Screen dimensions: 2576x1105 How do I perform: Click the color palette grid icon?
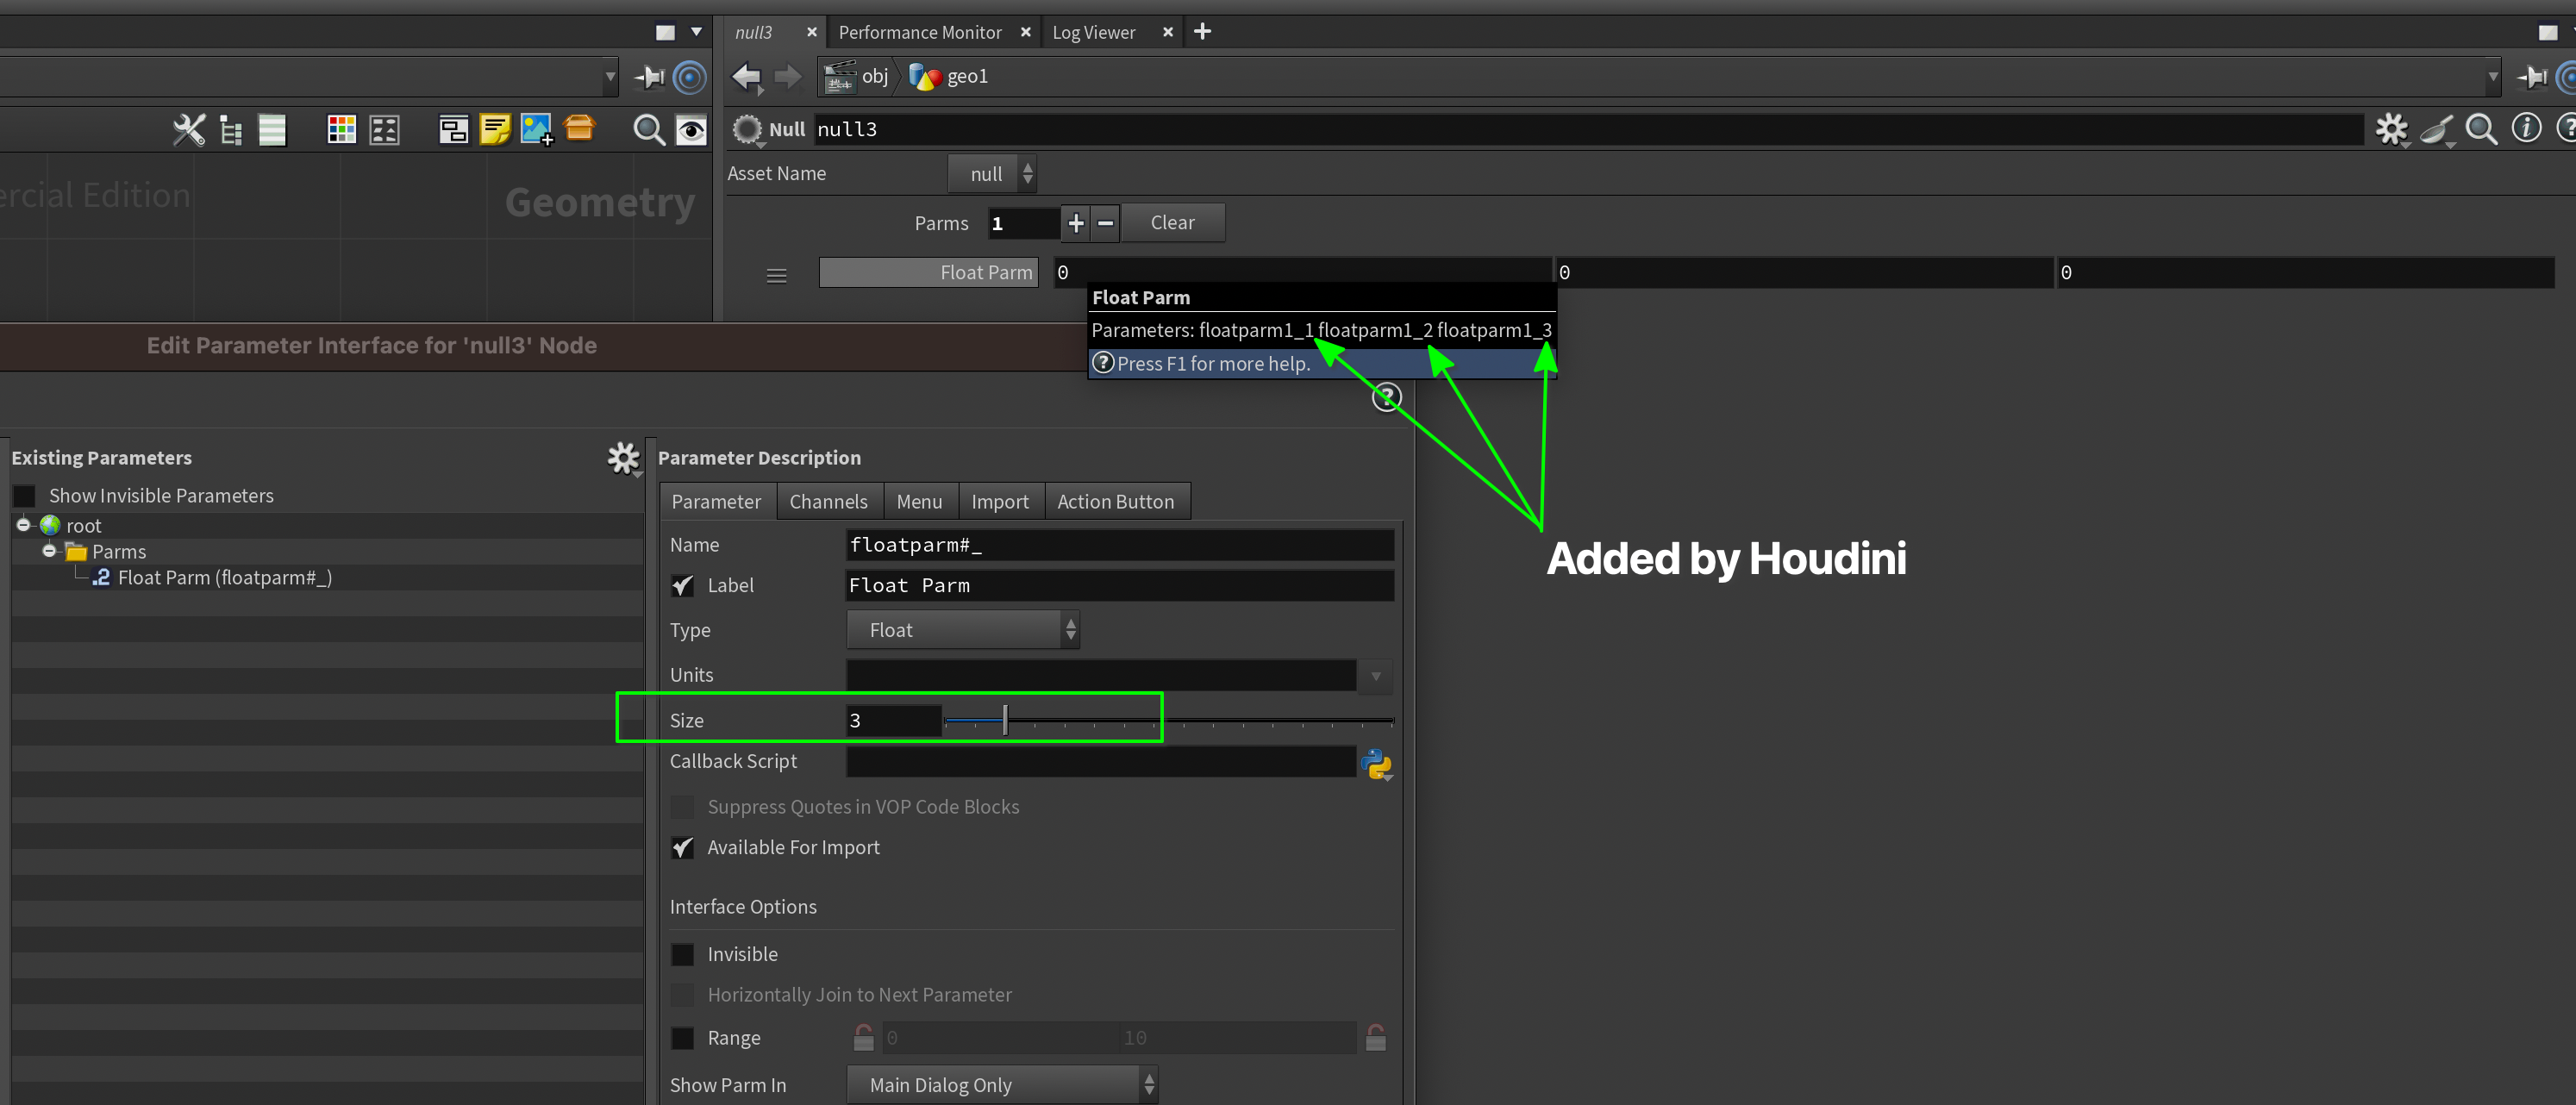pos(341,130)
